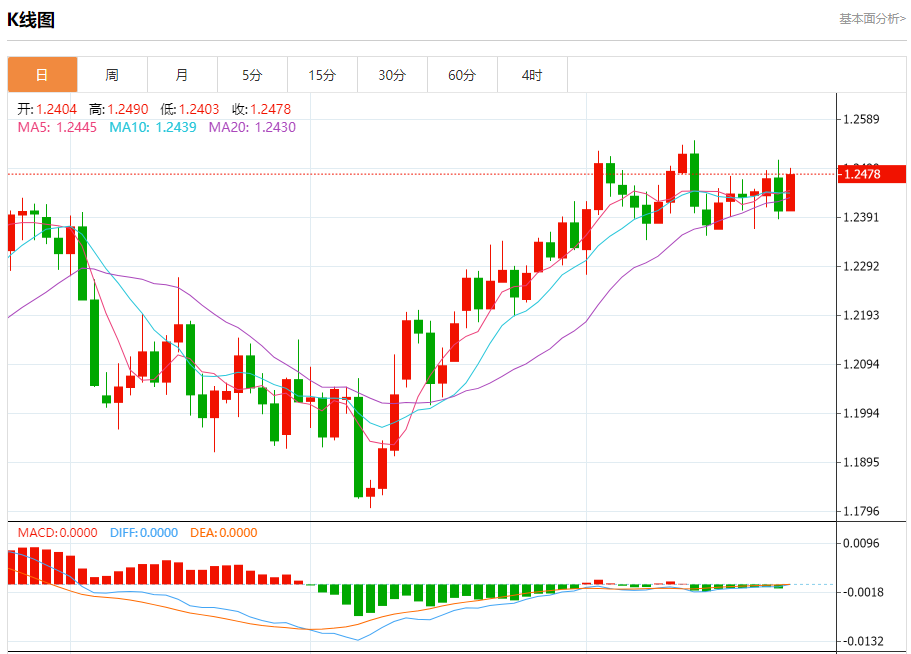Click the 开:1.2404 open value
Viewport: 911px width, 654px height.
(x=47, y=109)
